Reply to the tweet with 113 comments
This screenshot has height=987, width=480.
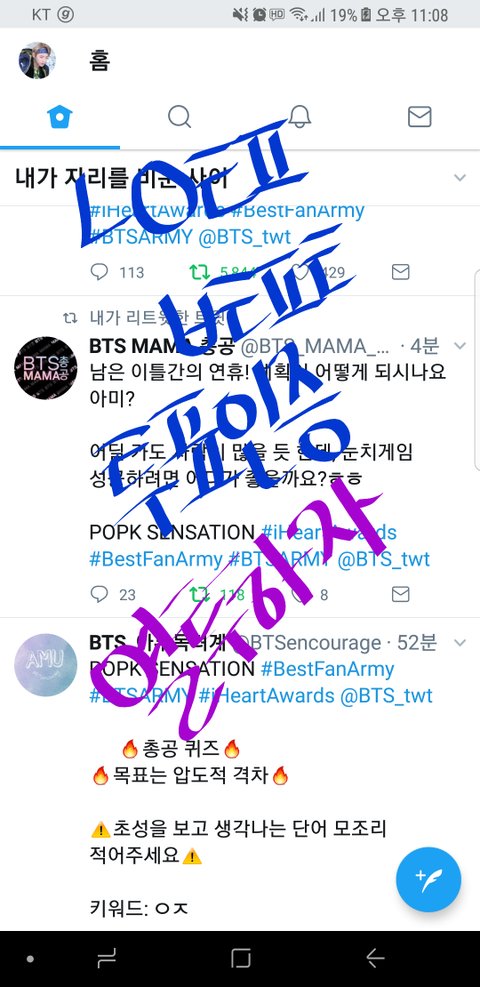(99, 272)
